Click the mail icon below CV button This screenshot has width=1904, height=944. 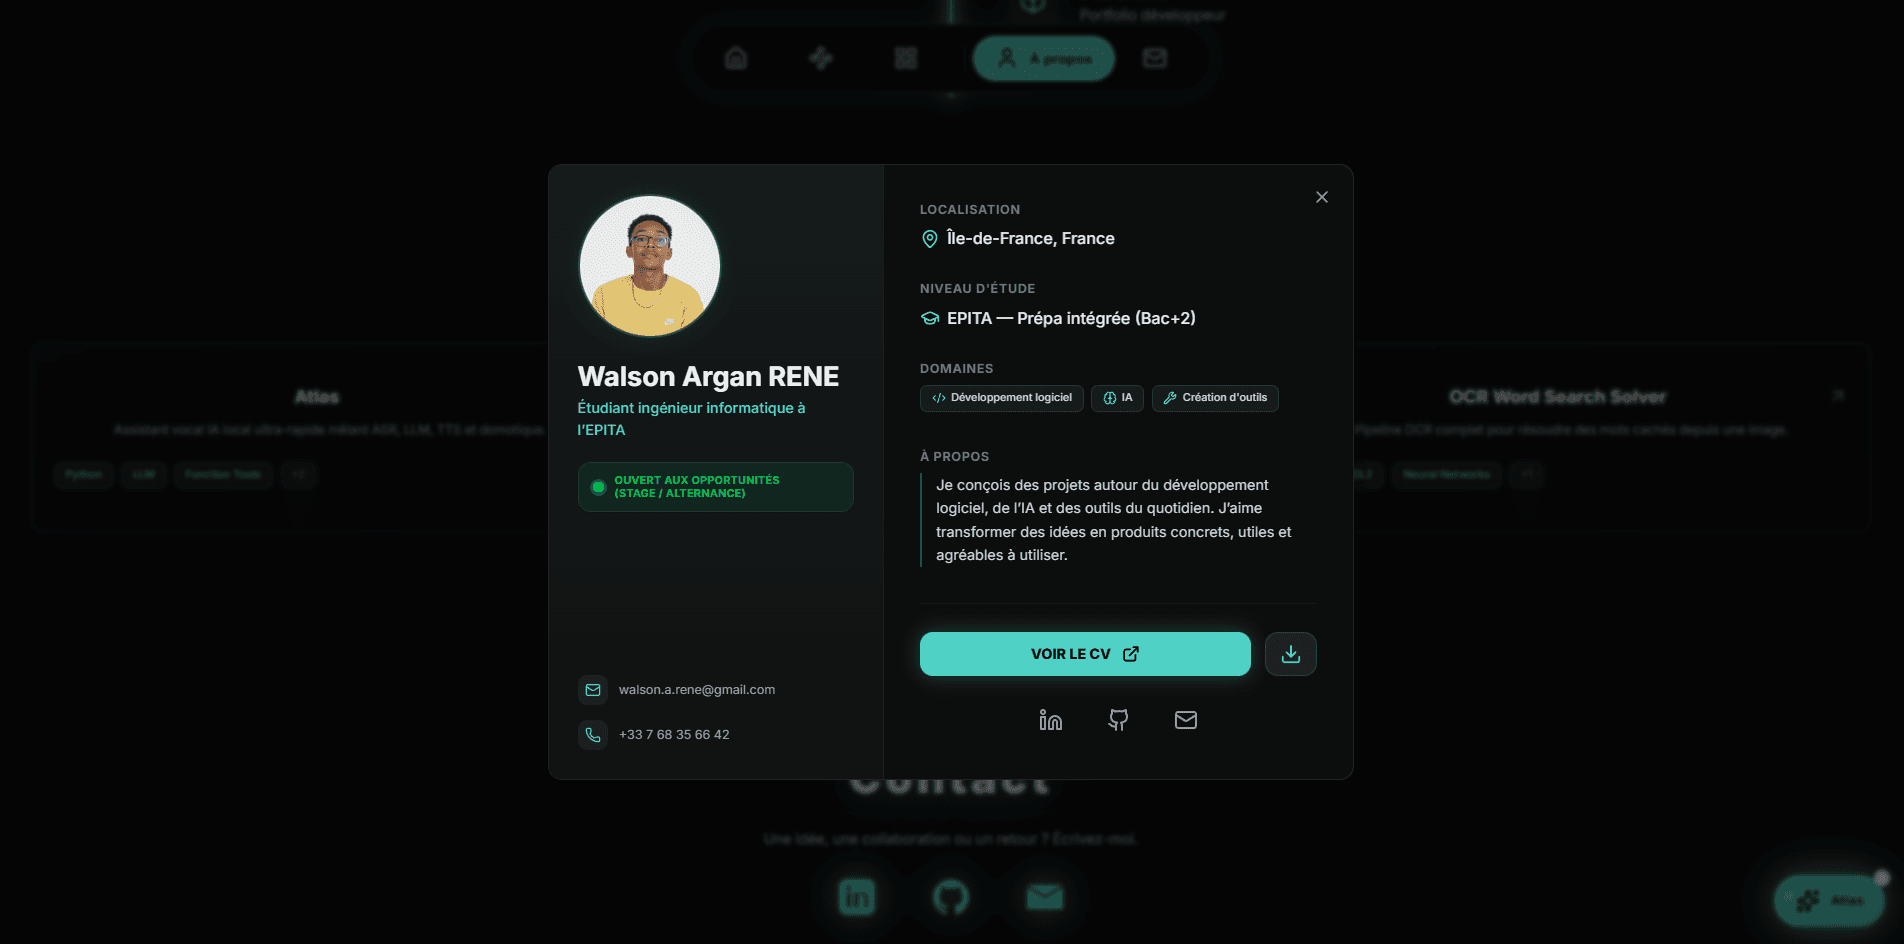point(1185,720)
